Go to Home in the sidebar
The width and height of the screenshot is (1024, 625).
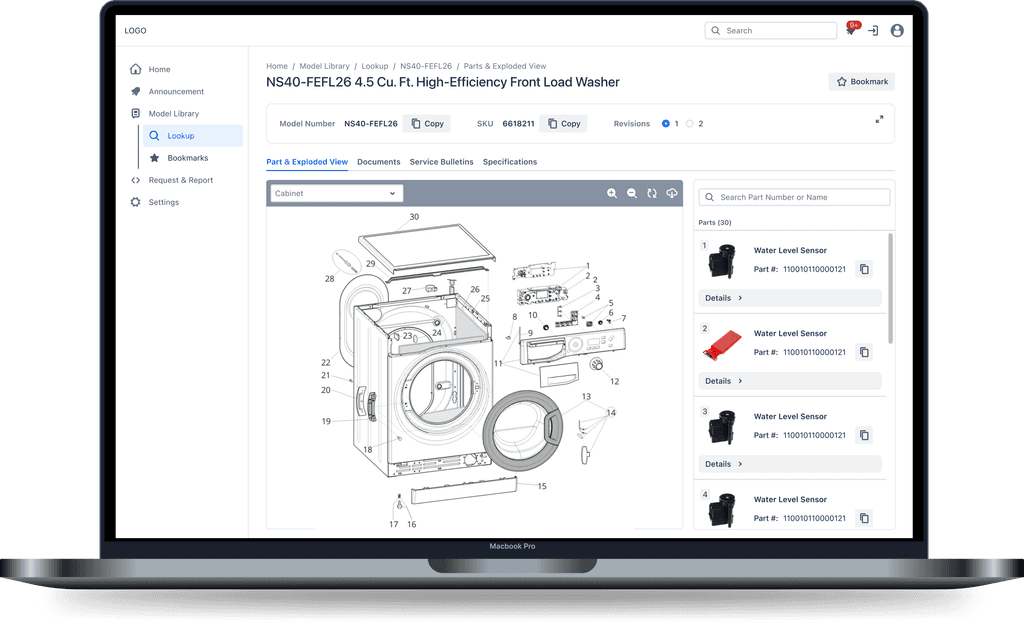click(x=159, y=69)
